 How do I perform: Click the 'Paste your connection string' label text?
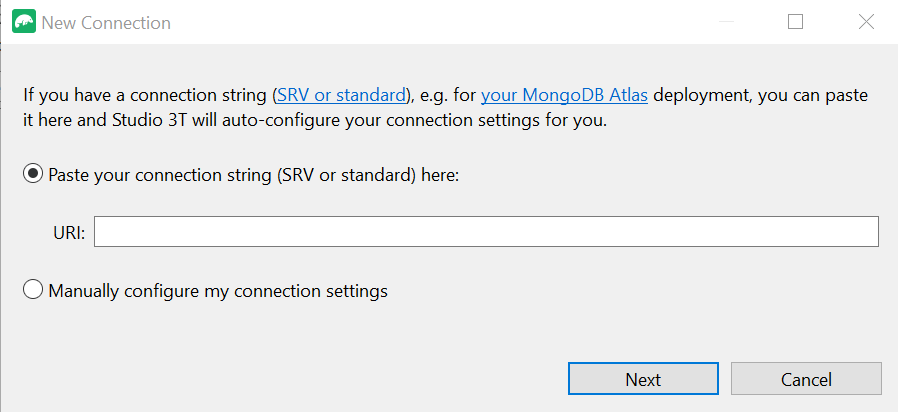point(254,175)
